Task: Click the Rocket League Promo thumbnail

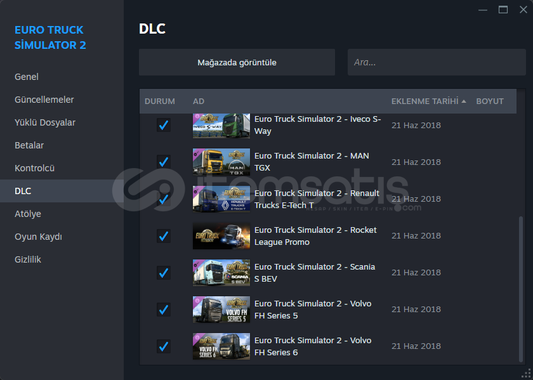Action: coord(221,236)
